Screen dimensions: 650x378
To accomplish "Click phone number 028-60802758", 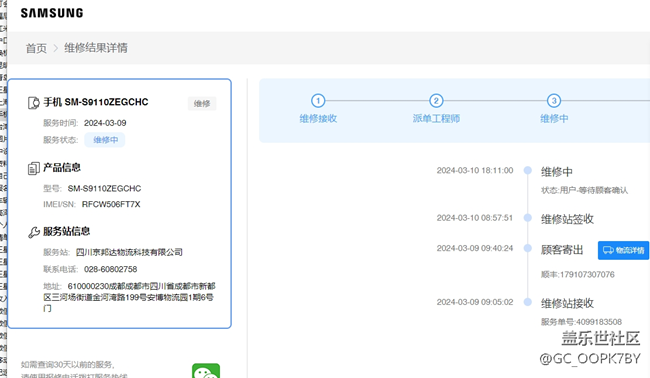I will click(111, 269).
